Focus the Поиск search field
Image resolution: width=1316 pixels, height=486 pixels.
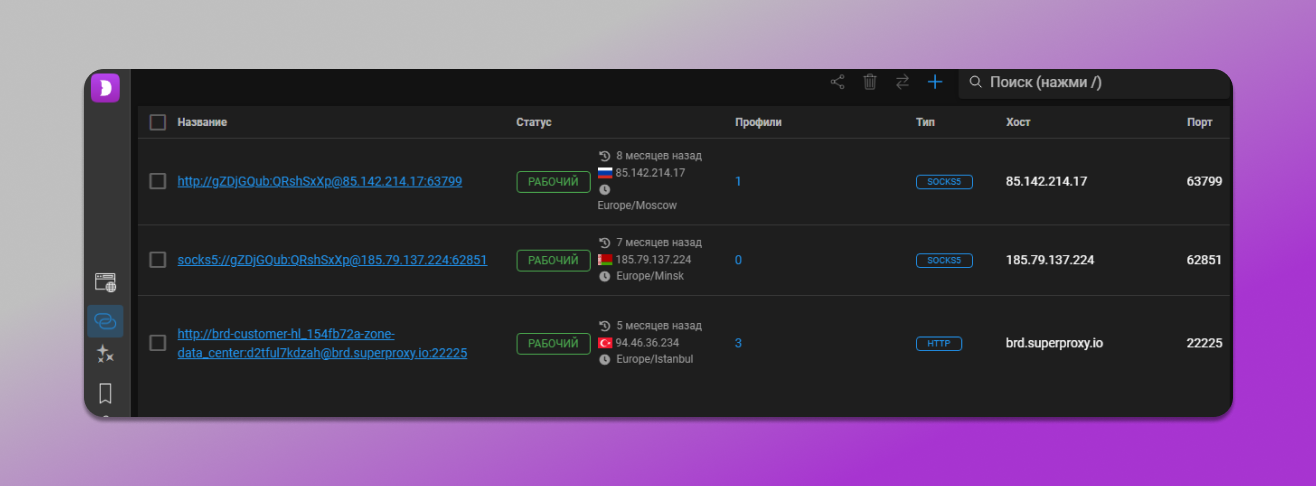[1100, 82]
